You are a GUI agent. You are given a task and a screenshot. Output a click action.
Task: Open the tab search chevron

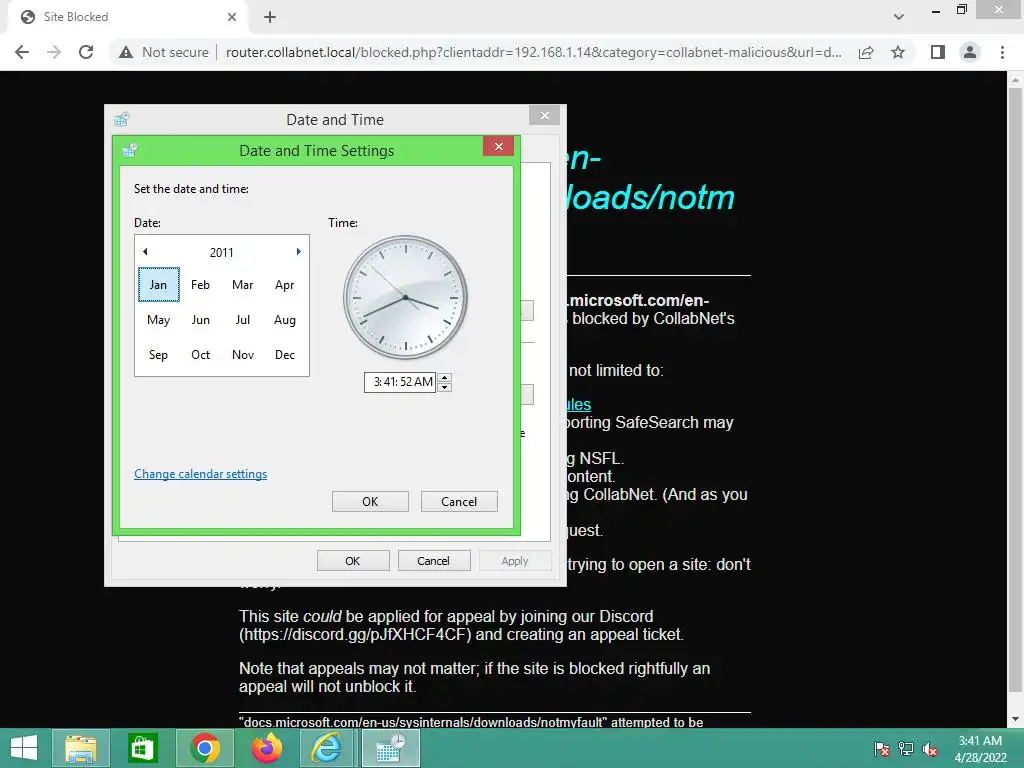tap(899, 17)
